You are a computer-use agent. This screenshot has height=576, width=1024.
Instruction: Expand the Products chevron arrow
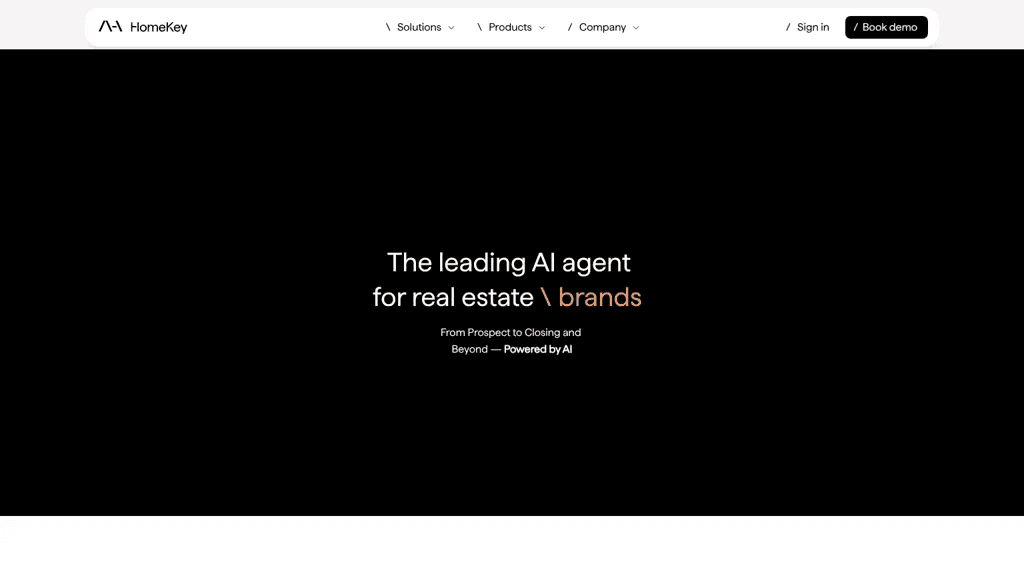tap(542, 28)
